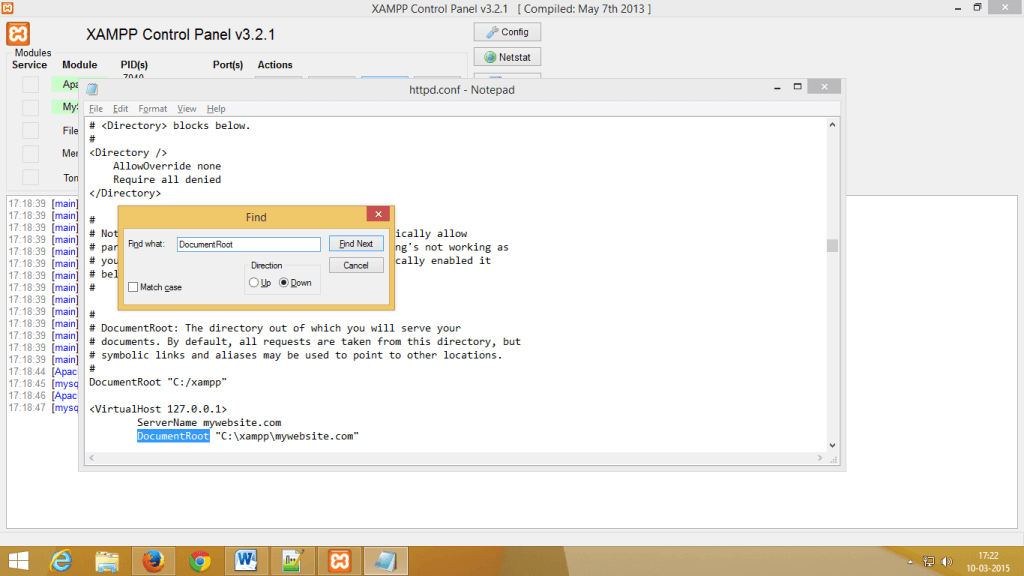Toggle the Tomcat service checkbox in XAMPP
The height and width of the screenshot is (576, 1024).
(30, 177)
